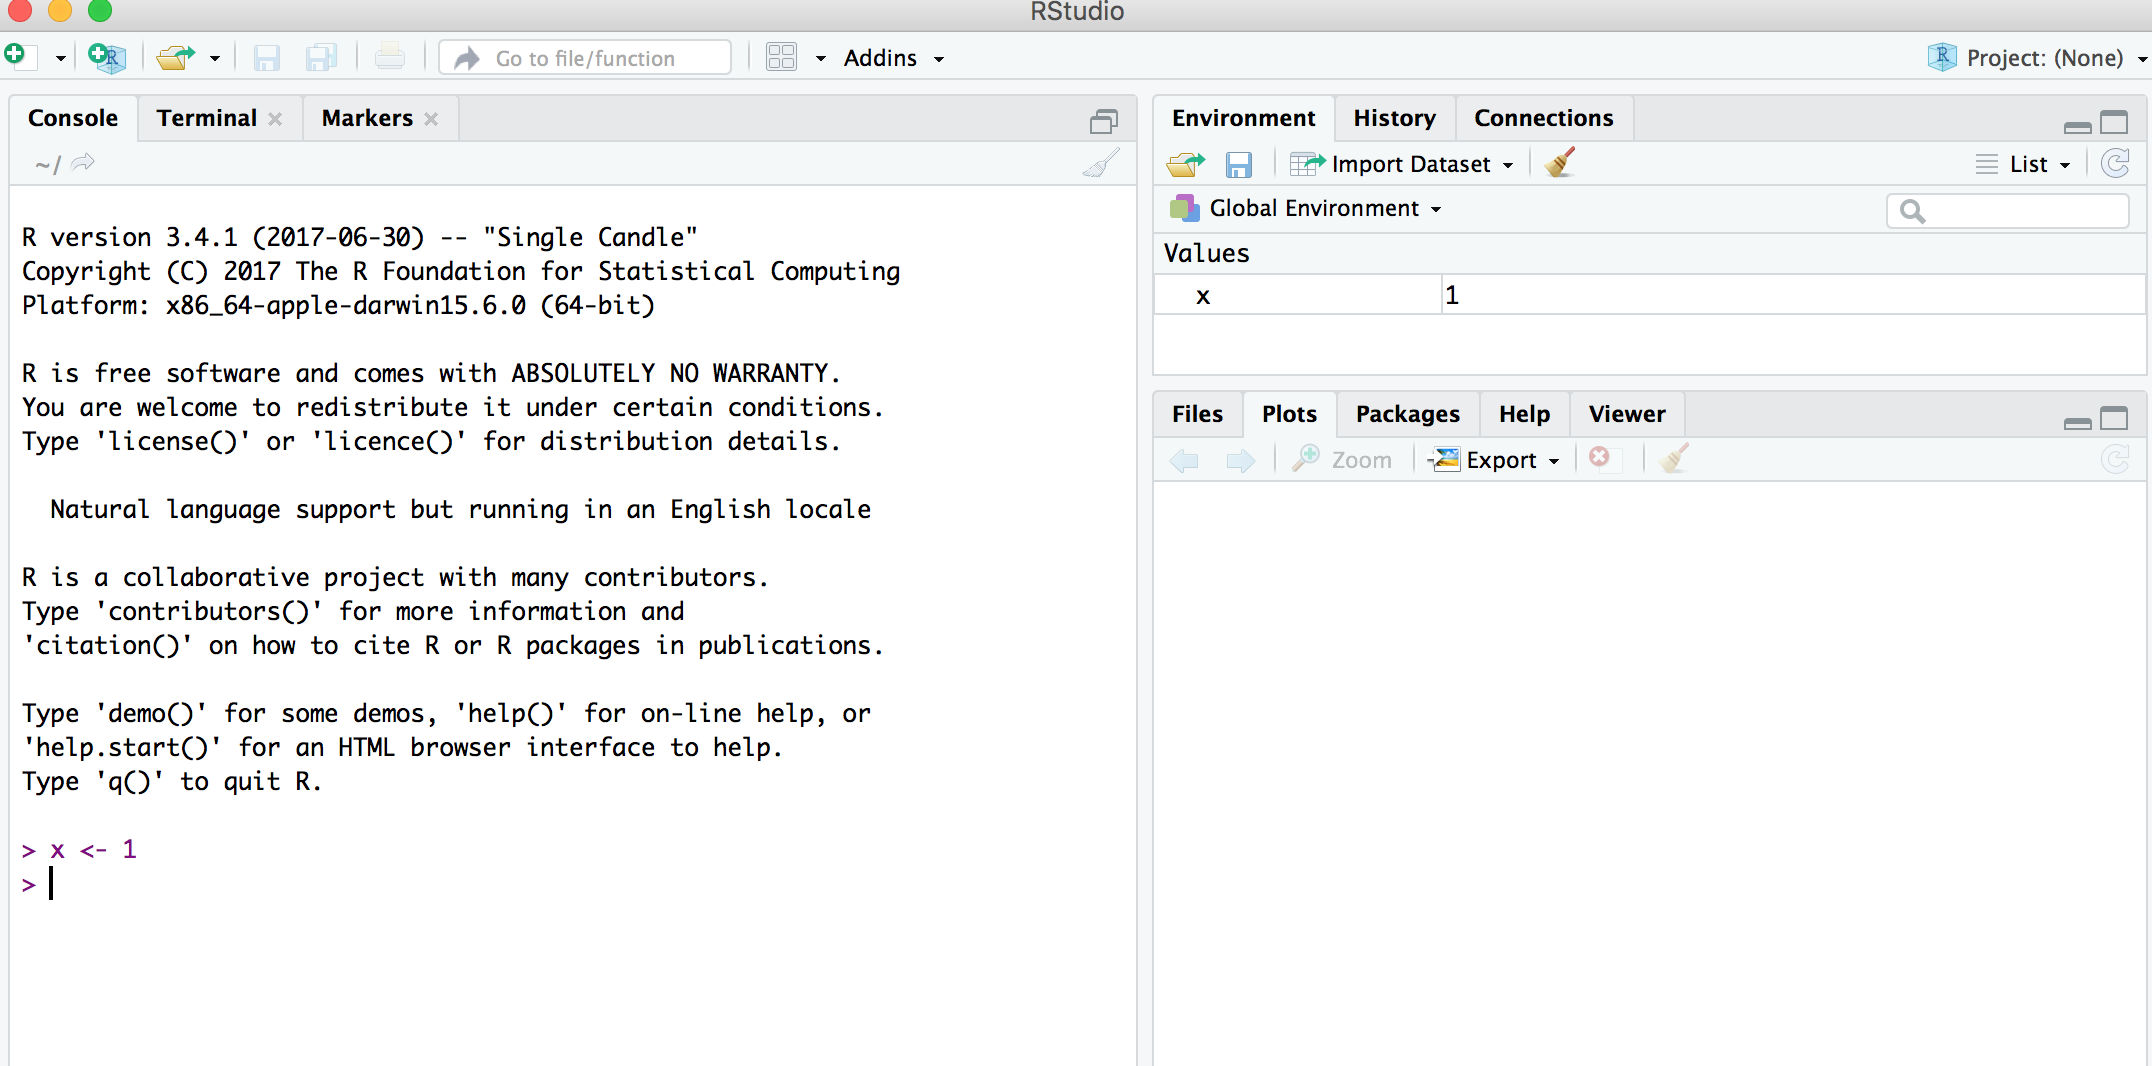Click the view current directory arrow icon

pyautogui.click(x=83, y=162)
